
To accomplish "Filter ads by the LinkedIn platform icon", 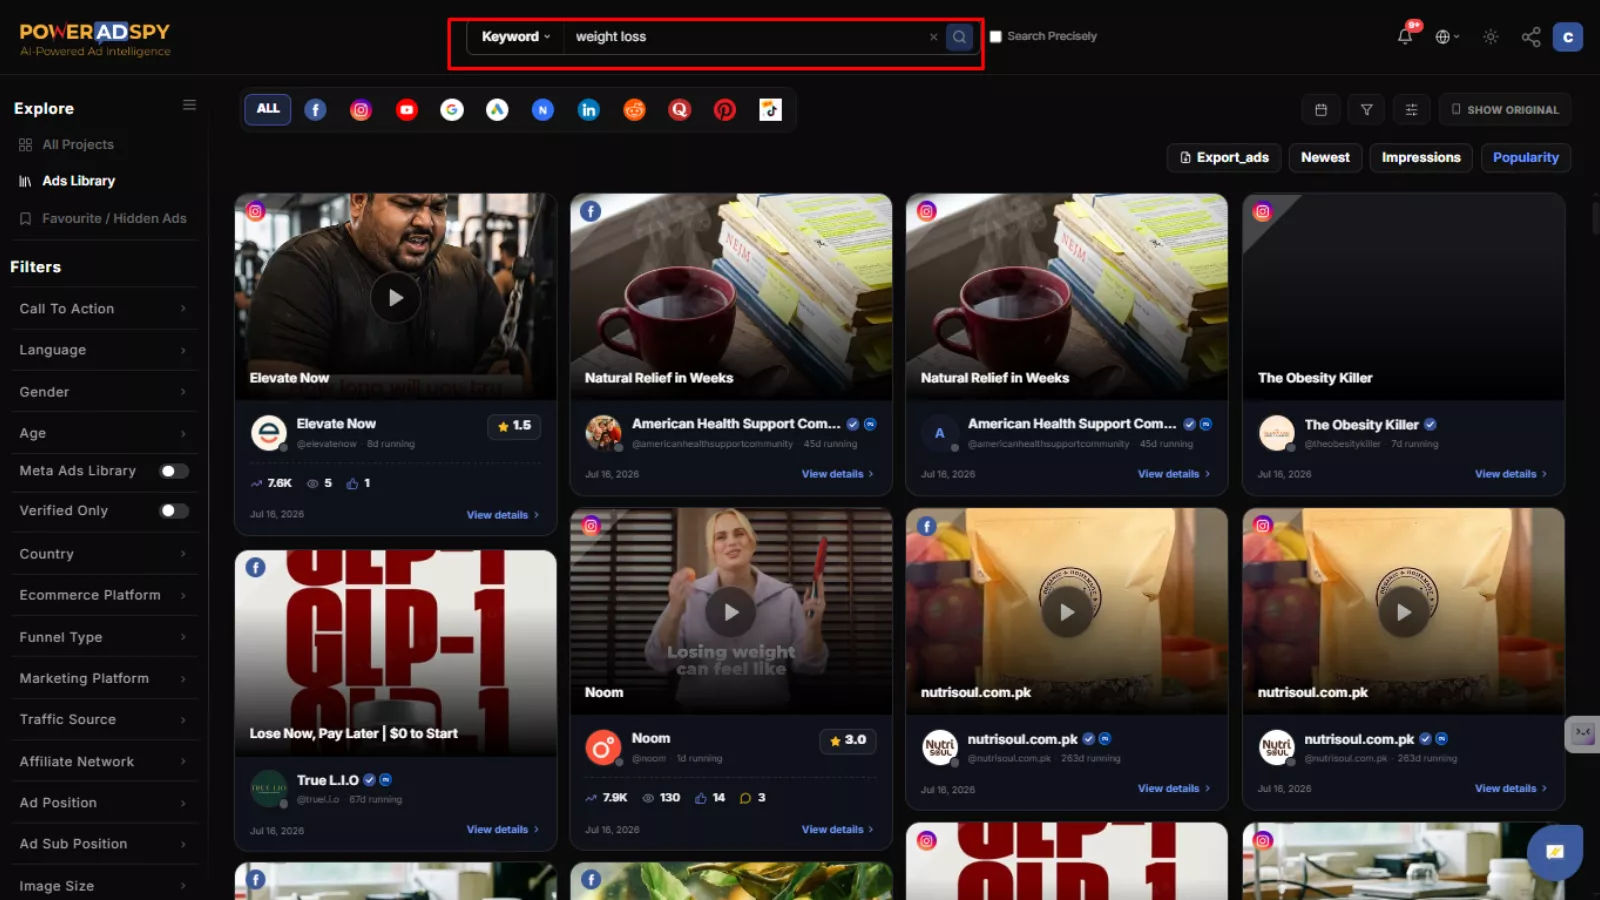I will (589, 110).
